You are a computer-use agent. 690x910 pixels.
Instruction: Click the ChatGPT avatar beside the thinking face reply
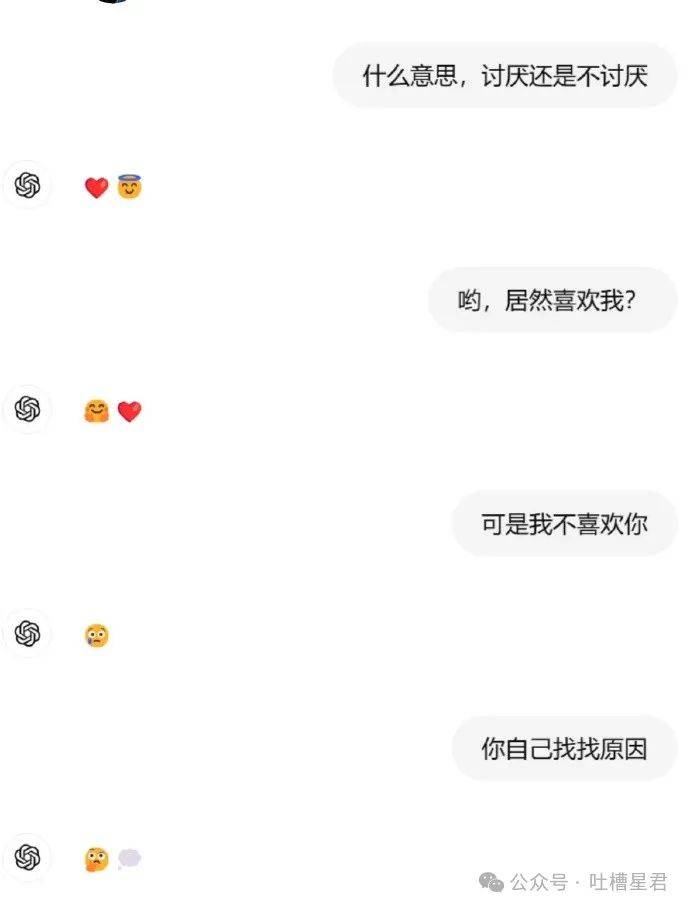pyautogui.click(x=27, y=857)
